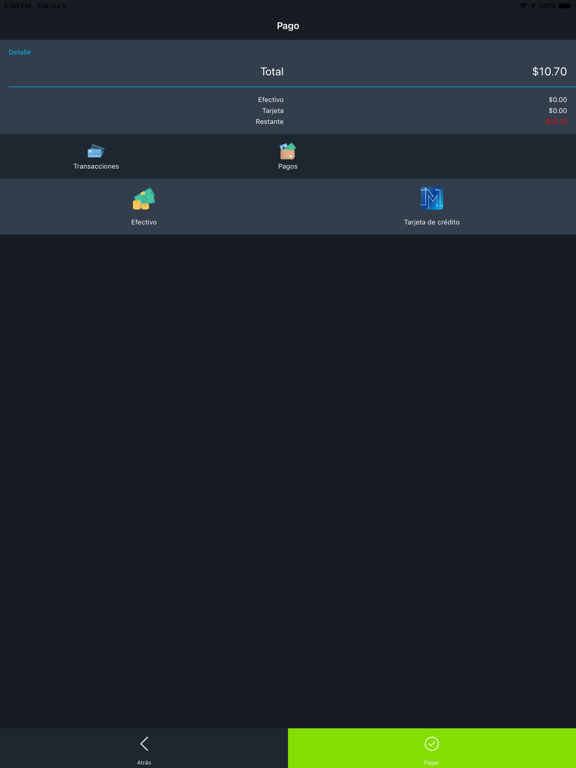Viewport: 576px width, 768px height.
Task: Choose the Tarjeta de crédito icon
Action: (432, 198)
